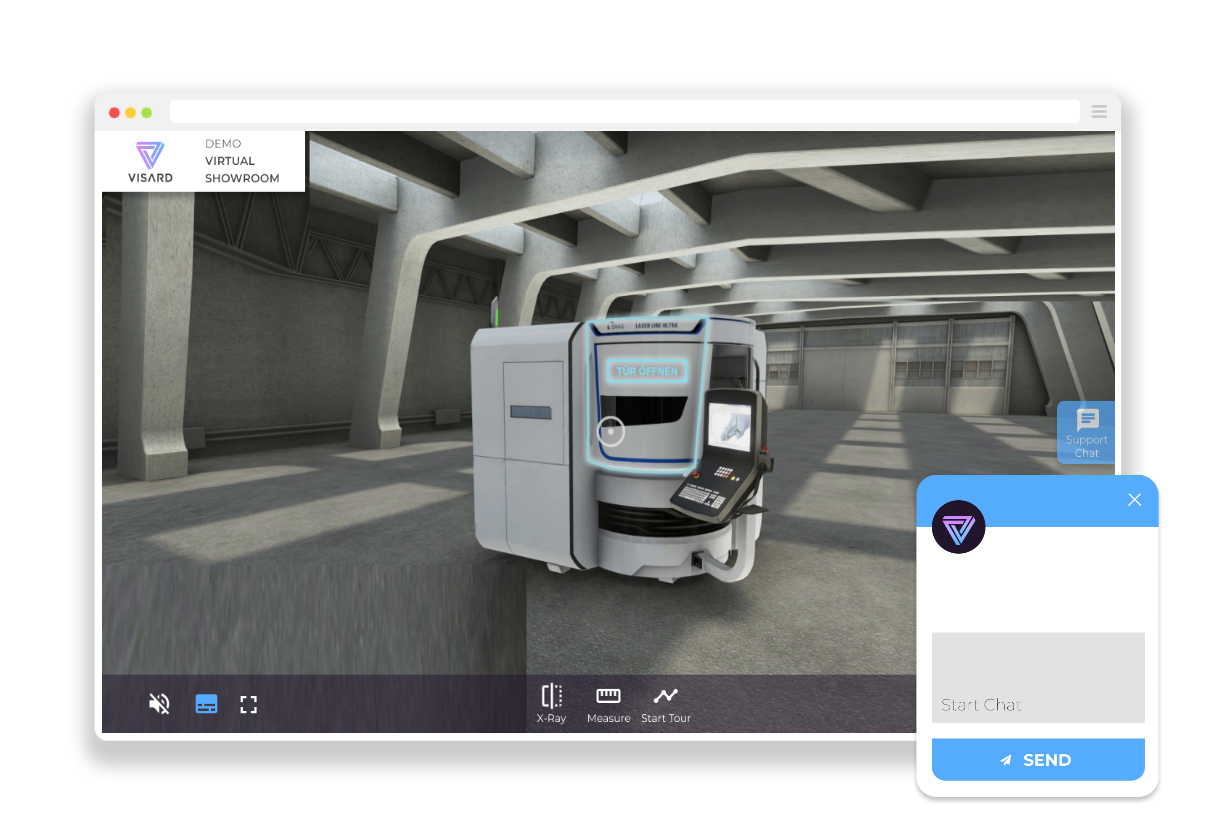The image size is (1217, 833).
Task: Click the circular hotspot on machine
Action: [x=611, y=431]
